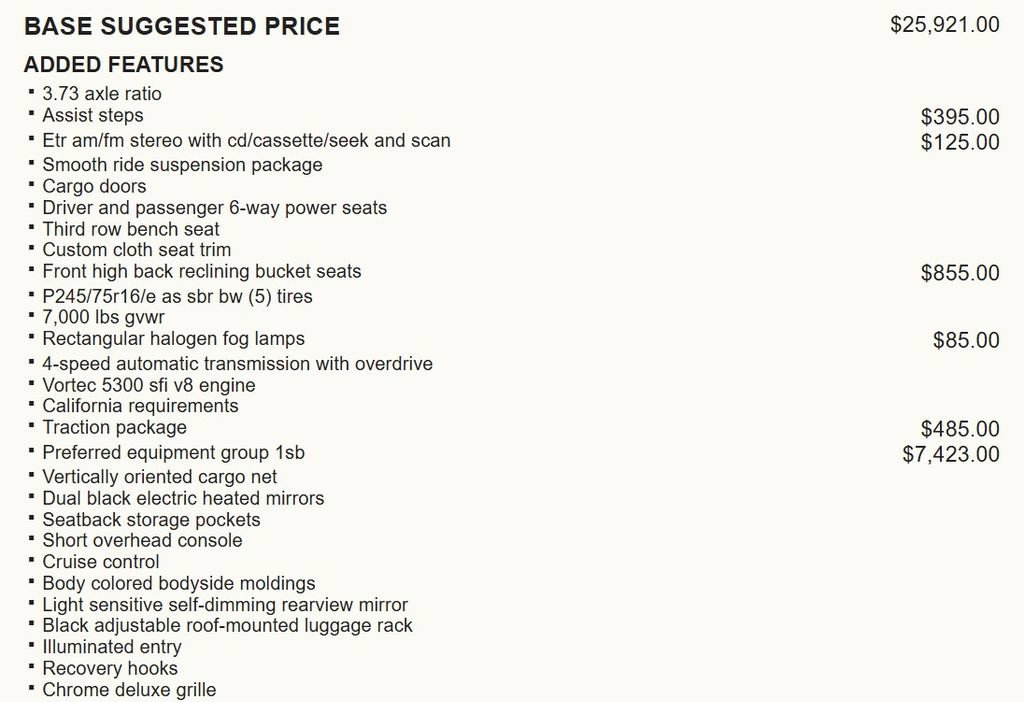Click Preferred equipment group 1sb text

click(x=174, y=453)
